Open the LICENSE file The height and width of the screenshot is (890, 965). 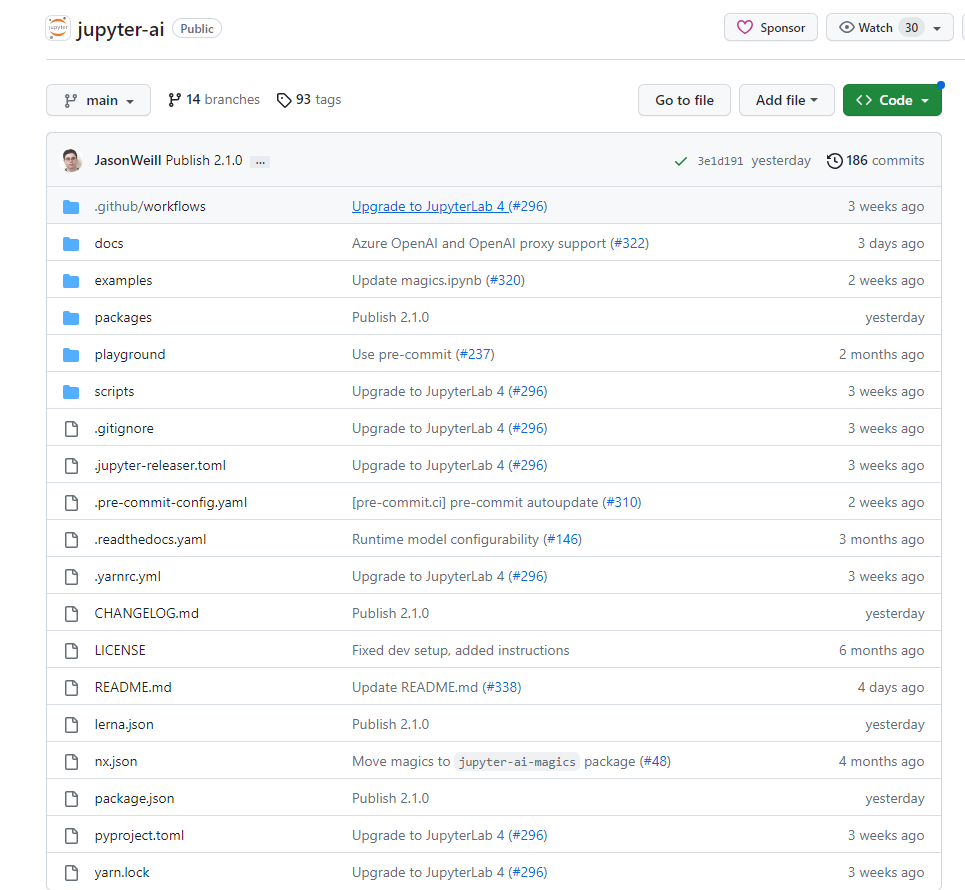120,651
